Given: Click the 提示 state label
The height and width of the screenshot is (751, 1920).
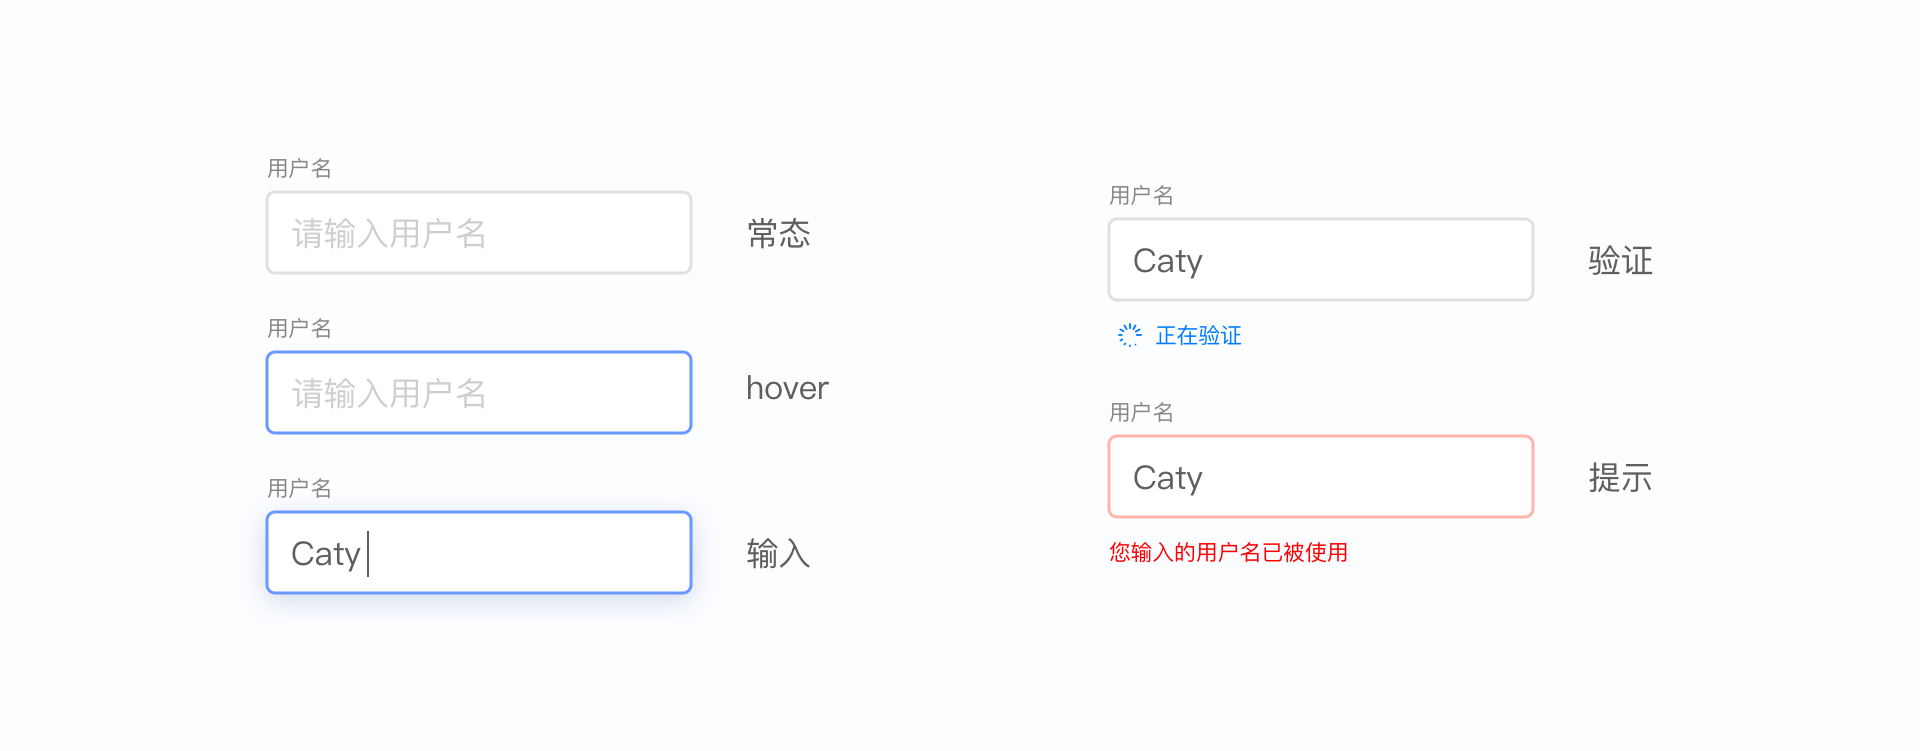Looking at the screenshot, I should 1620,478.
